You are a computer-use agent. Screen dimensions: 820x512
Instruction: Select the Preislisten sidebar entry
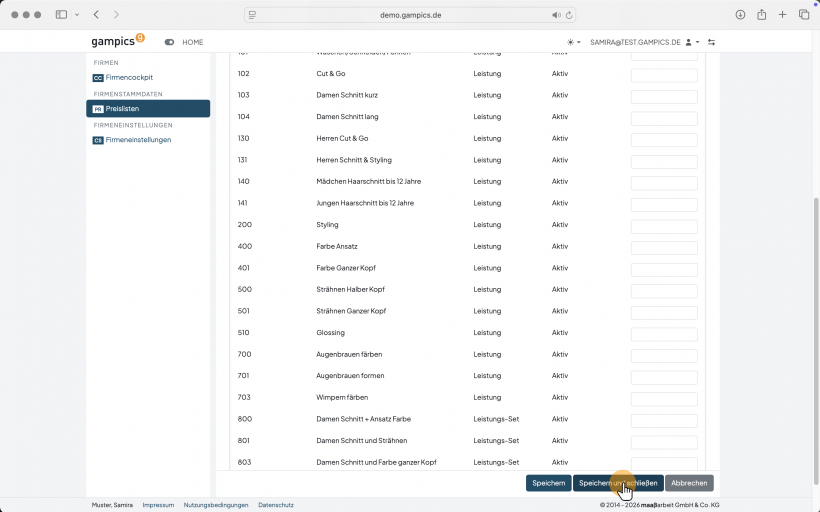tap(148, 109)
